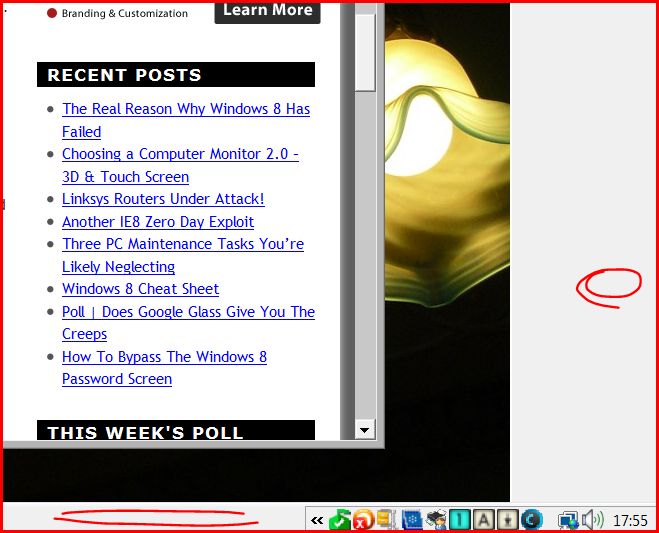Open the yellow file cabinet tray icon
The height and width of the screenshot is (533, 659).
point(386,520)
